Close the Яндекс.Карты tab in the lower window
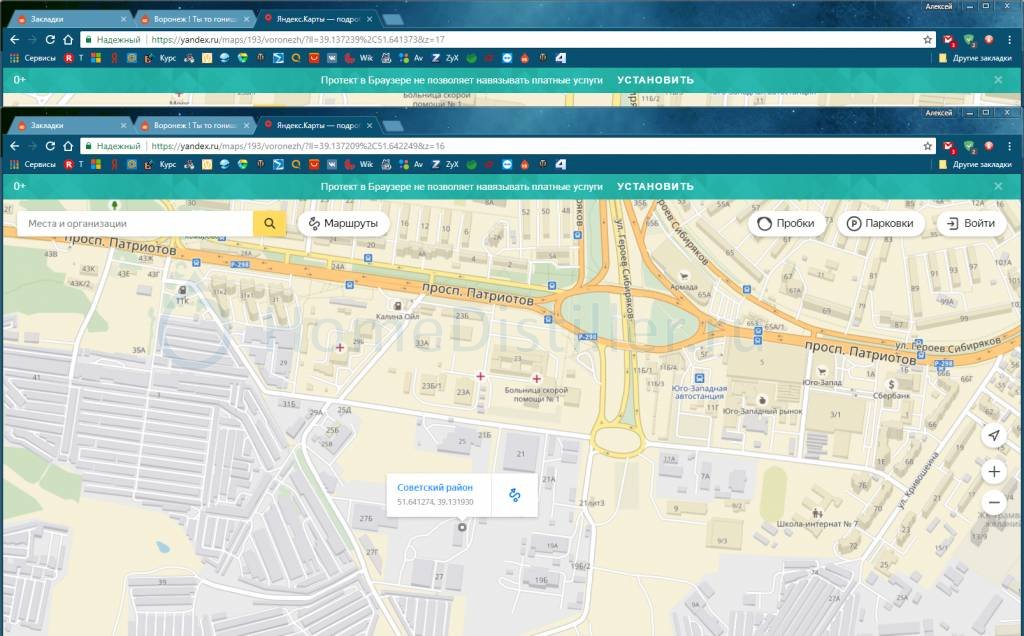The width and height of the screenshot is (1024, 636). click(x=370, y=125)
